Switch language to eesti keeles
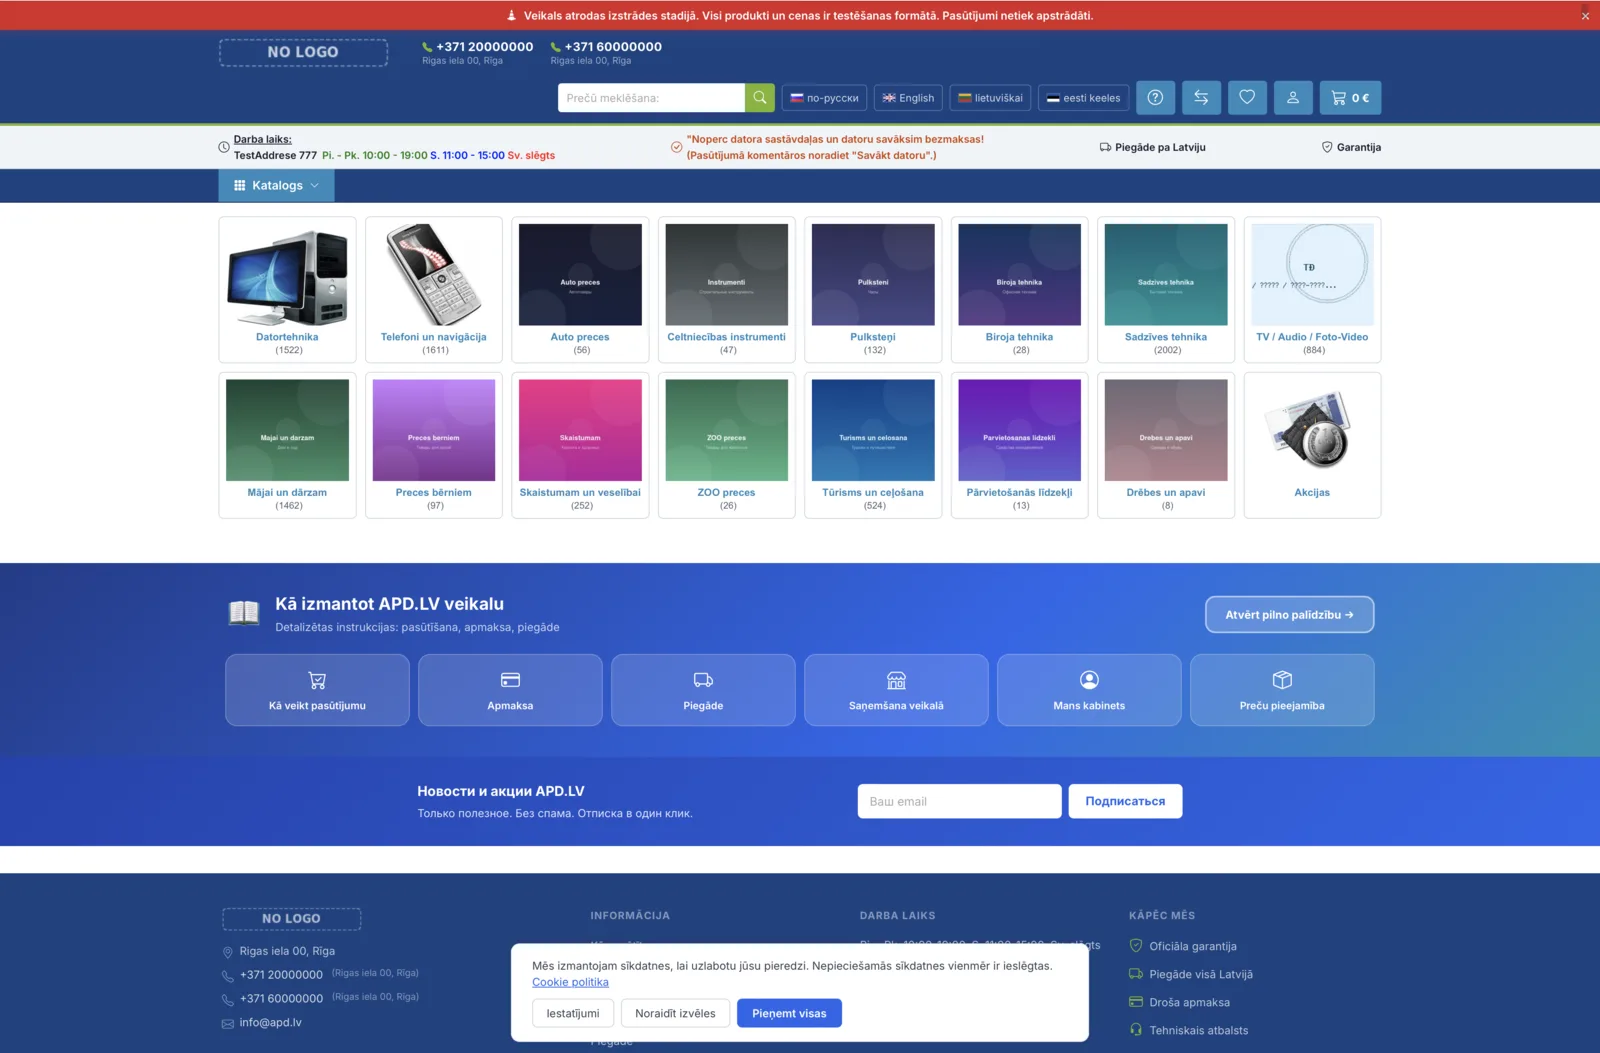The height and width of the screenshot is (1053, 1600). (1083, 98)
